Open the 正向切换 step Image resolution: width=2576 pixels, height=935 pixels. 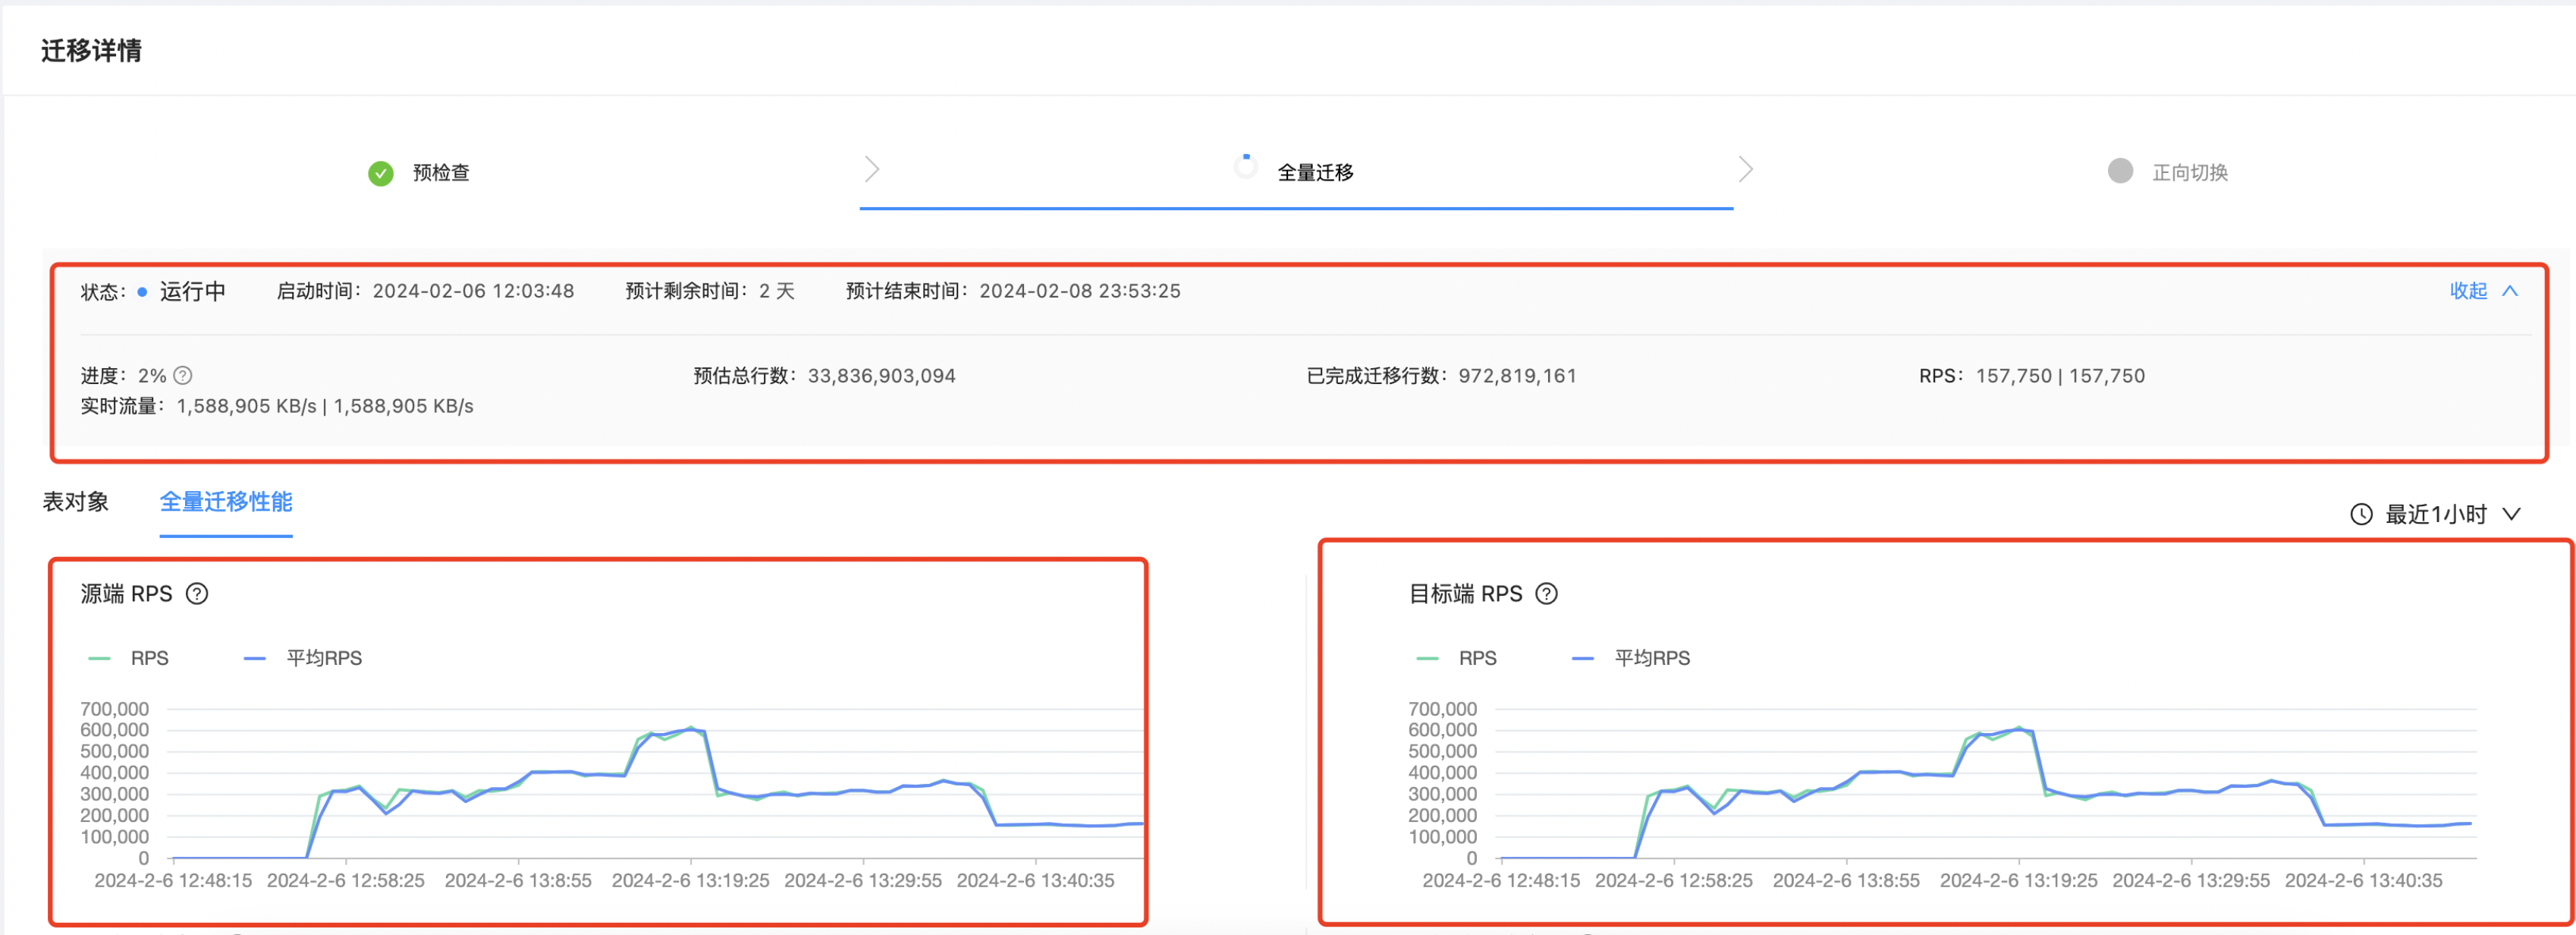point(2189,173)
